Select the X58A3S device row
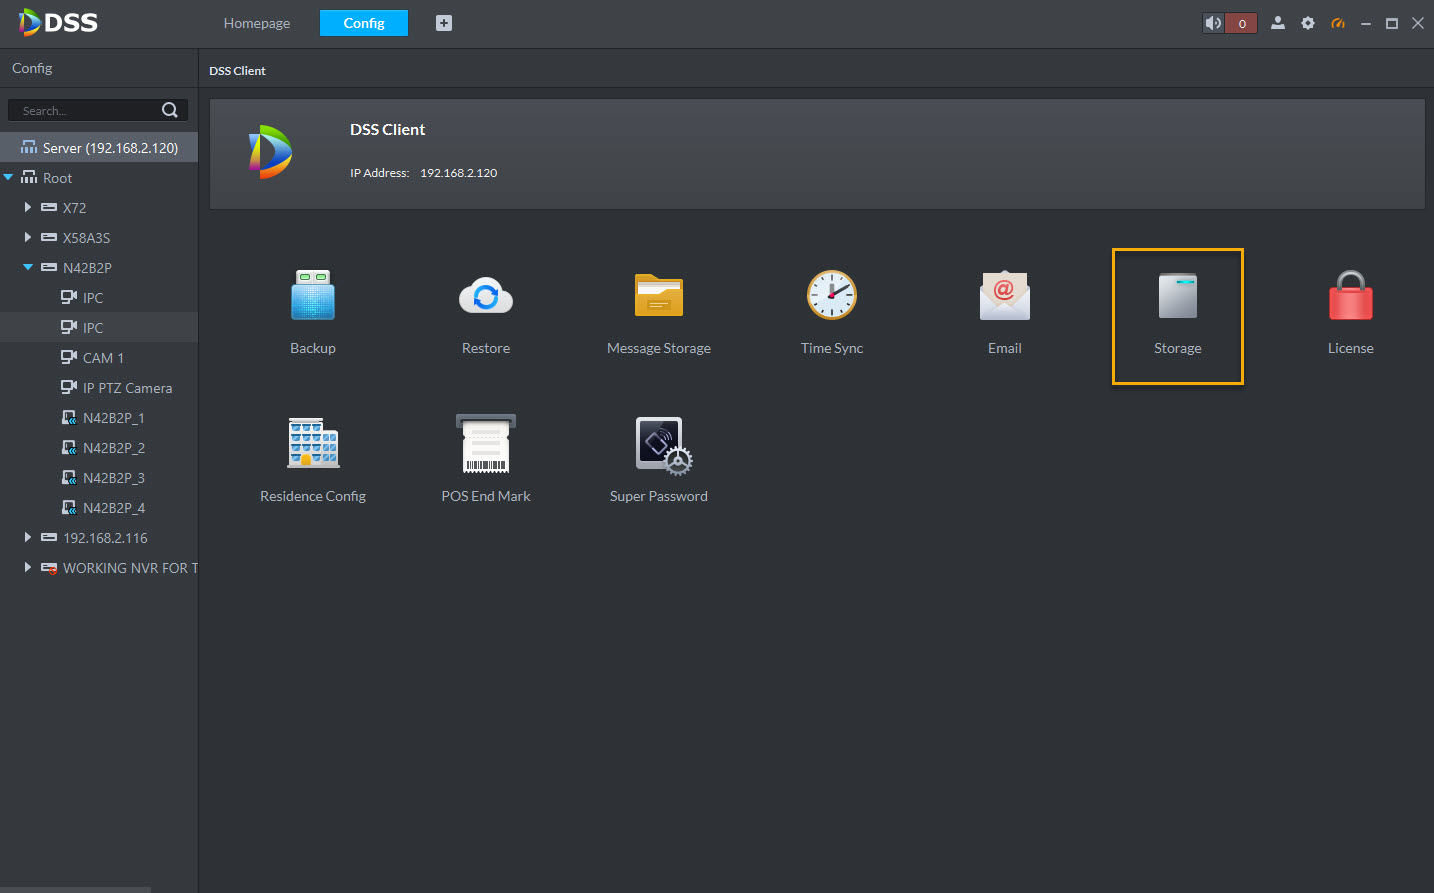Viewport: 1434px width, 893px height. (99, 238)
